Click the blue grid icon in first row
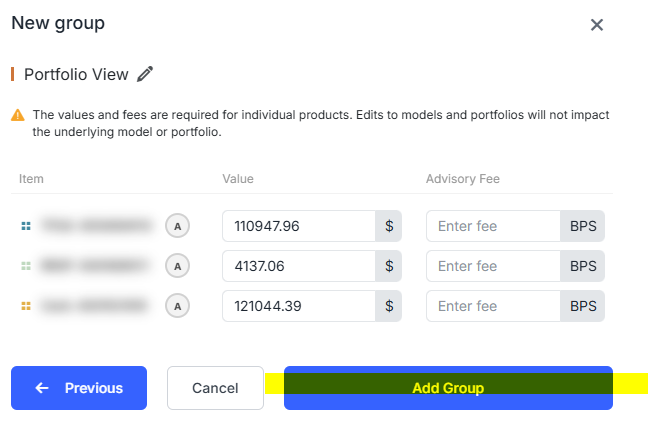 click(26, 226)
